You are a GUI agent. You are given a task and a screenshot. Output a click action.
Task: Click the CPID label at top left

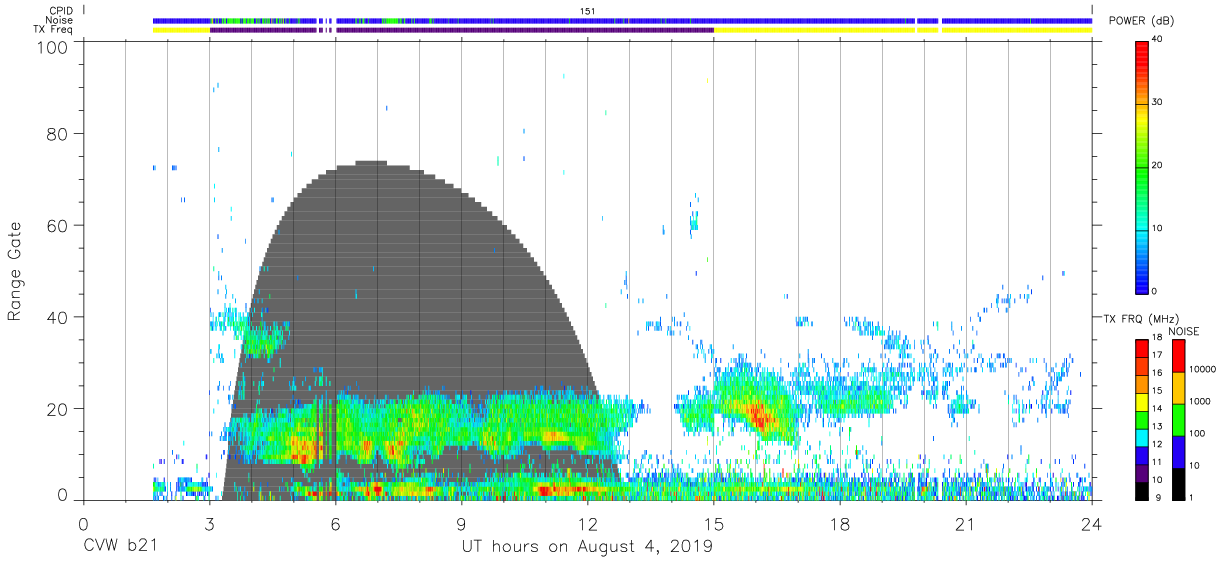pos(60,10)
